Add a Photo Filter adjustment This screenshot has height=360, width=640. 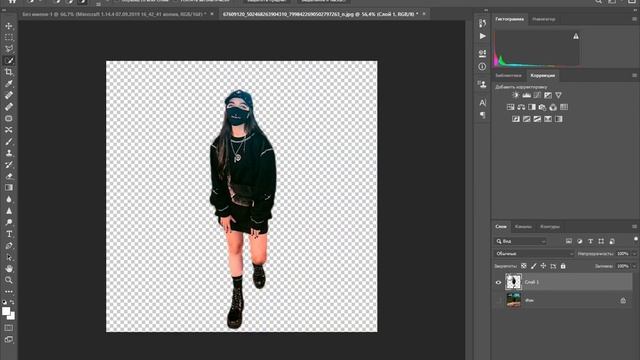[x=542, y=107]
